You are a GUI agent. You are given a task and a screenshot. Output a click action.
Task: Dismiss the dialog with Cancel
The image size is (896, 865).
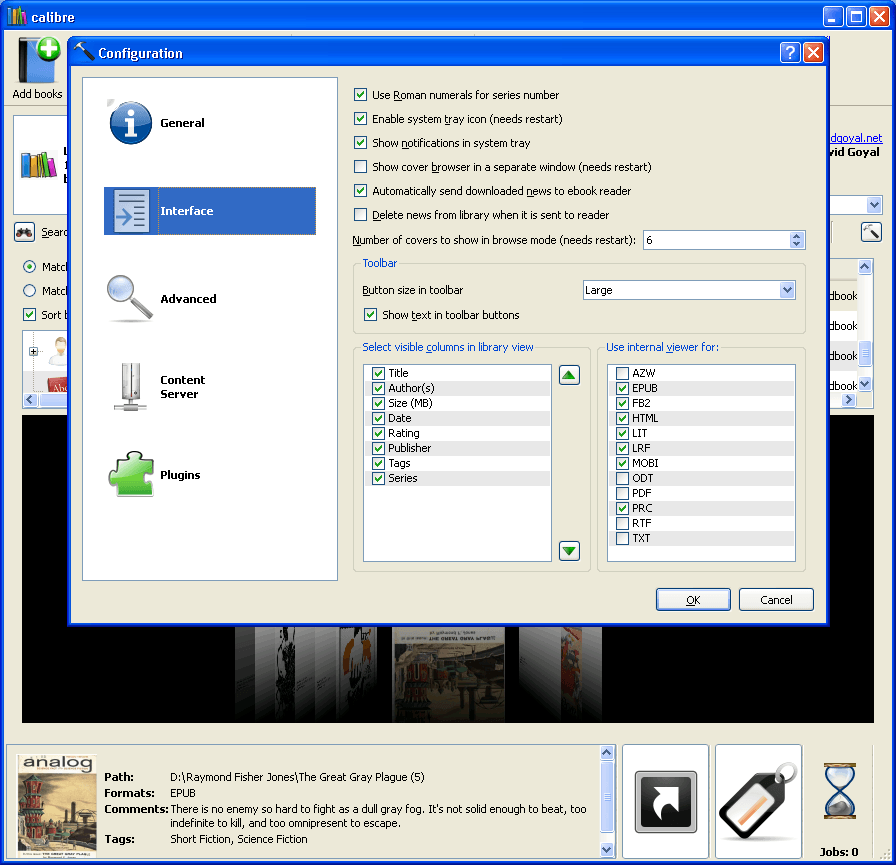click(776, 599)
